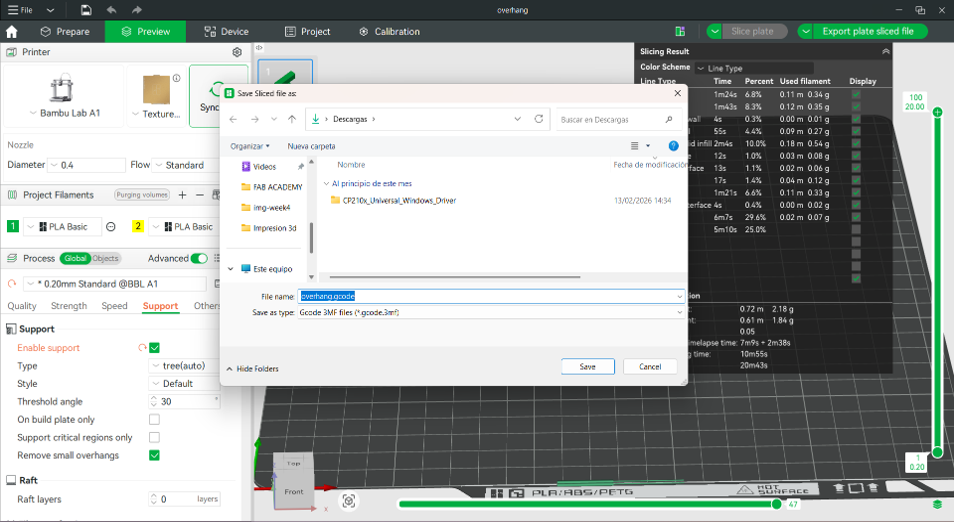The height and width of the screenshot is (522, 954).
Task: Click the filament 2 yellow color swatch
Action: tap(138, 226)
